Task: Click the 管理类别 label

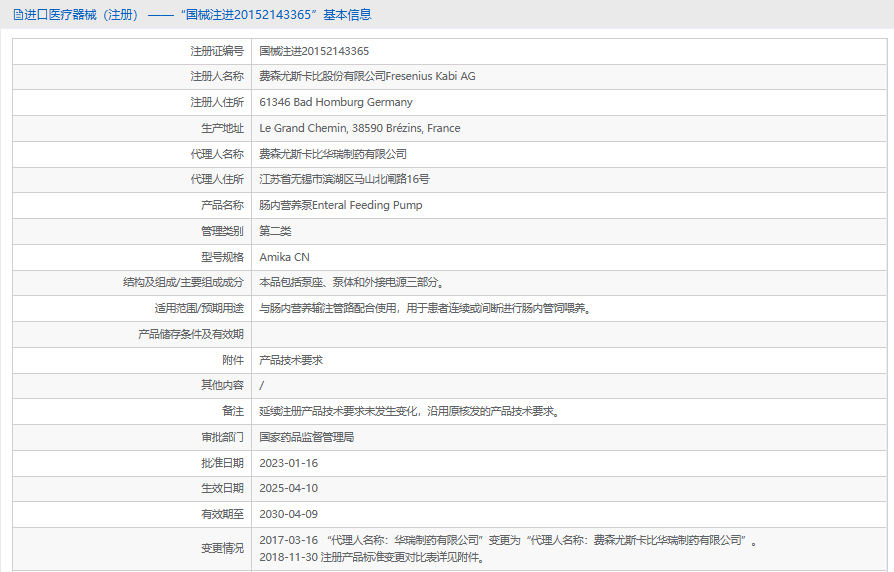Action: click(222, 231)
